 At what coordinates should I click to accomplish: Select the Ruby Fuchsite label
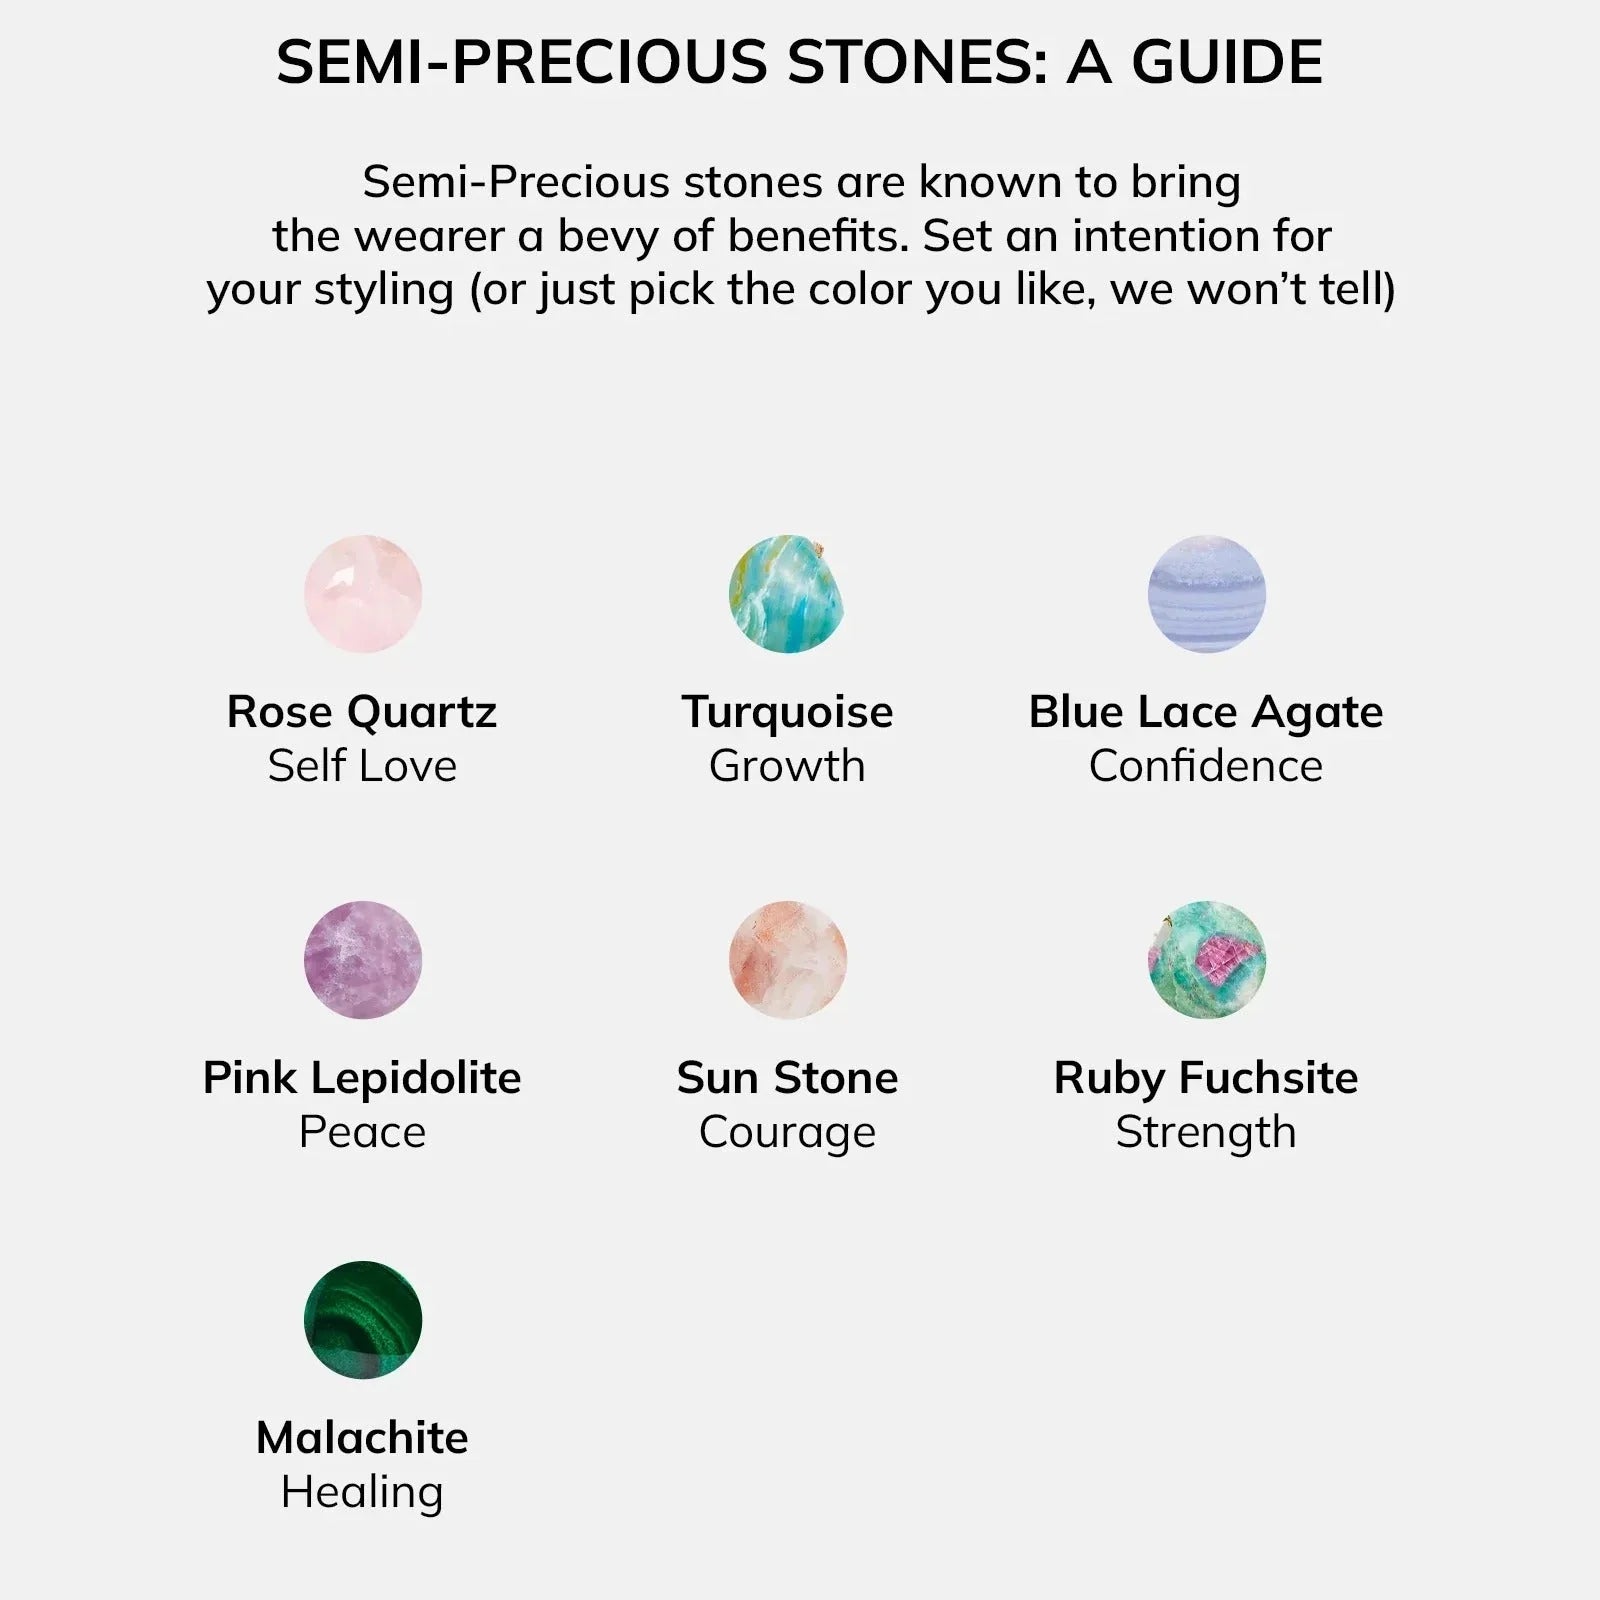point(1206,1079)
